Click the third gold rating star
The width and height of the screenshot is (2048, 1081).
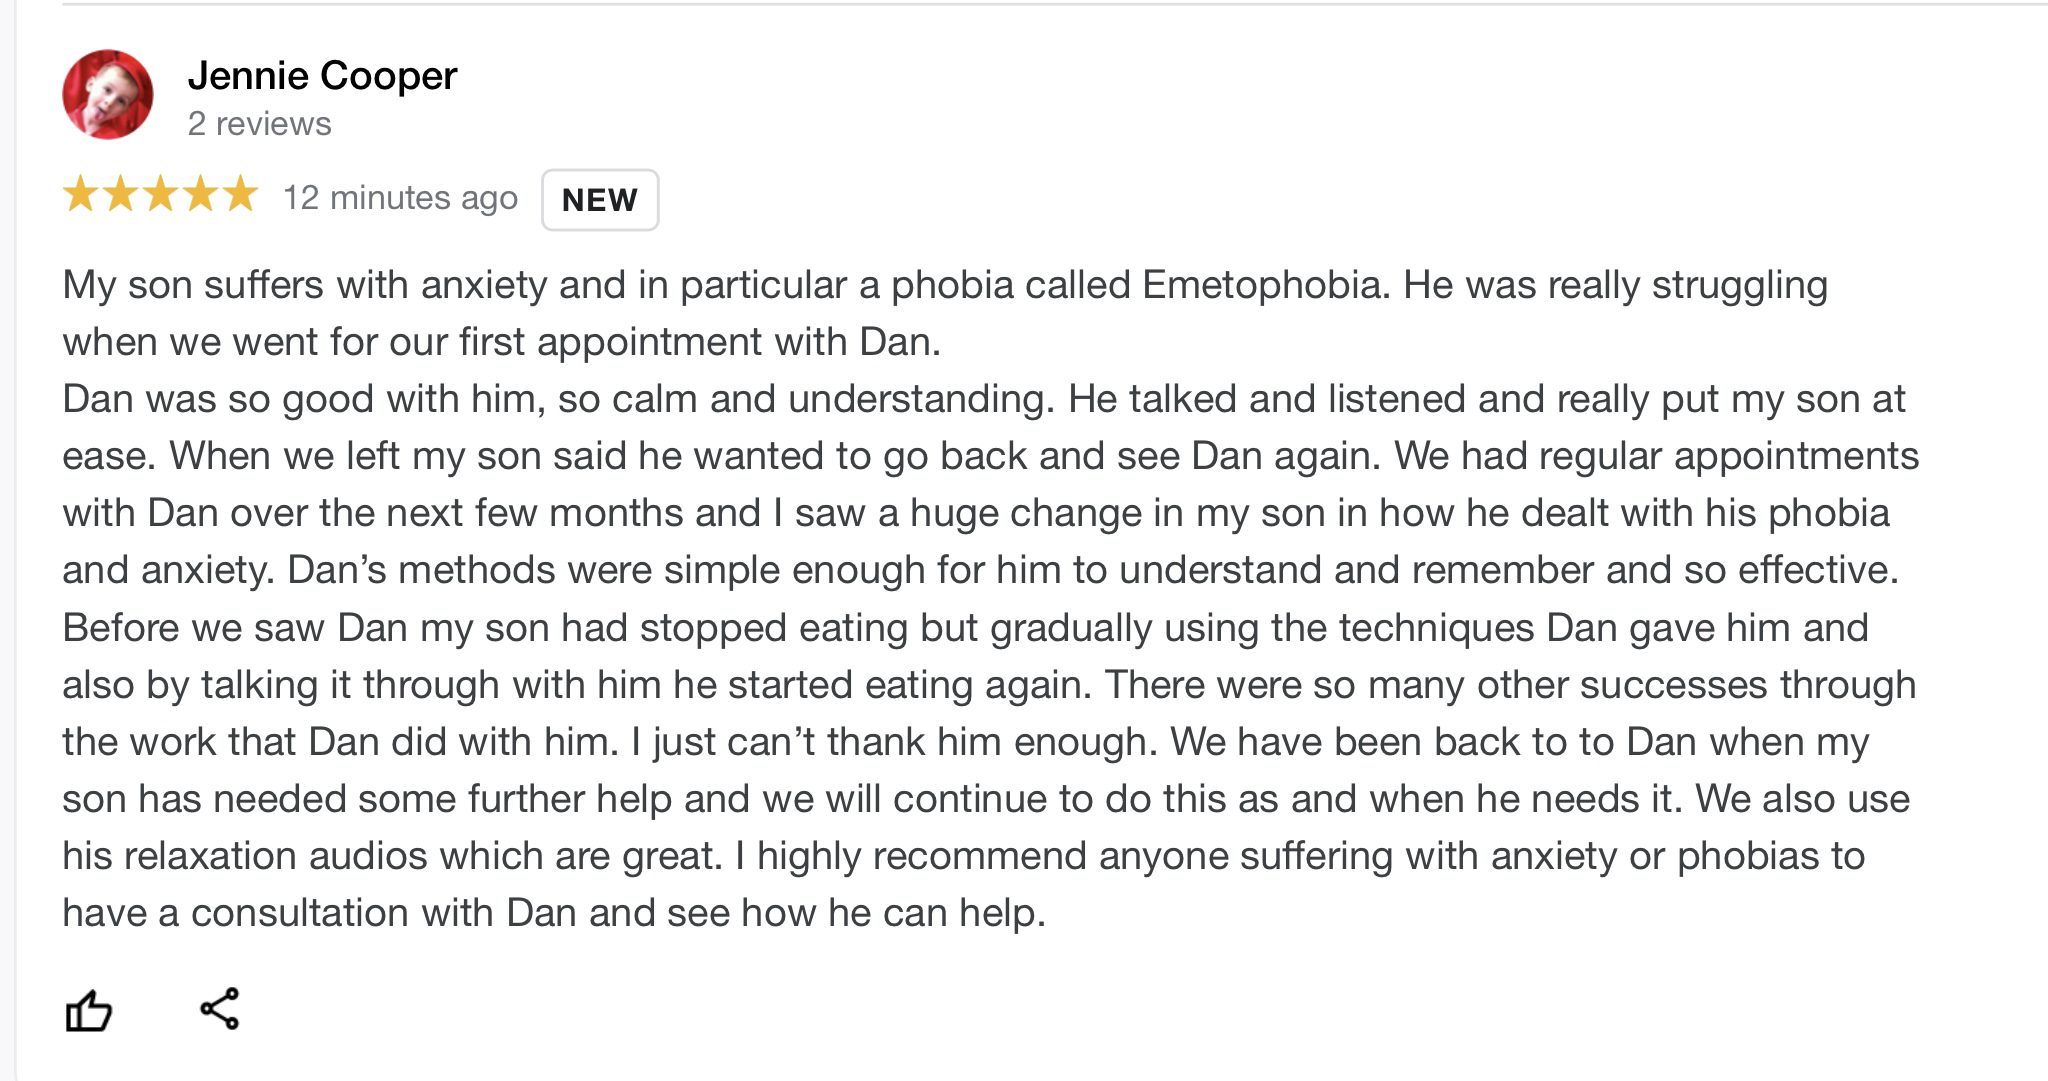pos(160,194)
